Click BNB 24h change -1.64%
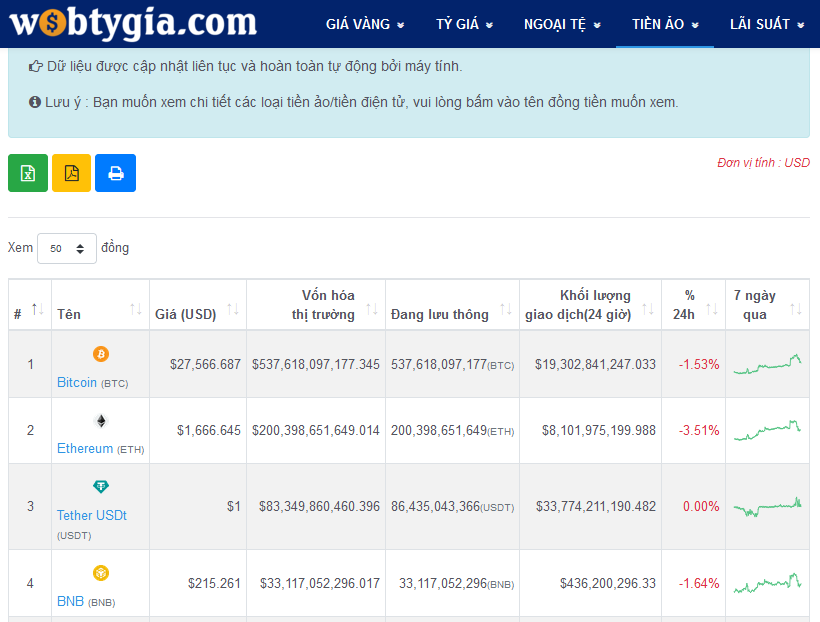Screen dimensions: 820x622 click(x=699, y=583)
